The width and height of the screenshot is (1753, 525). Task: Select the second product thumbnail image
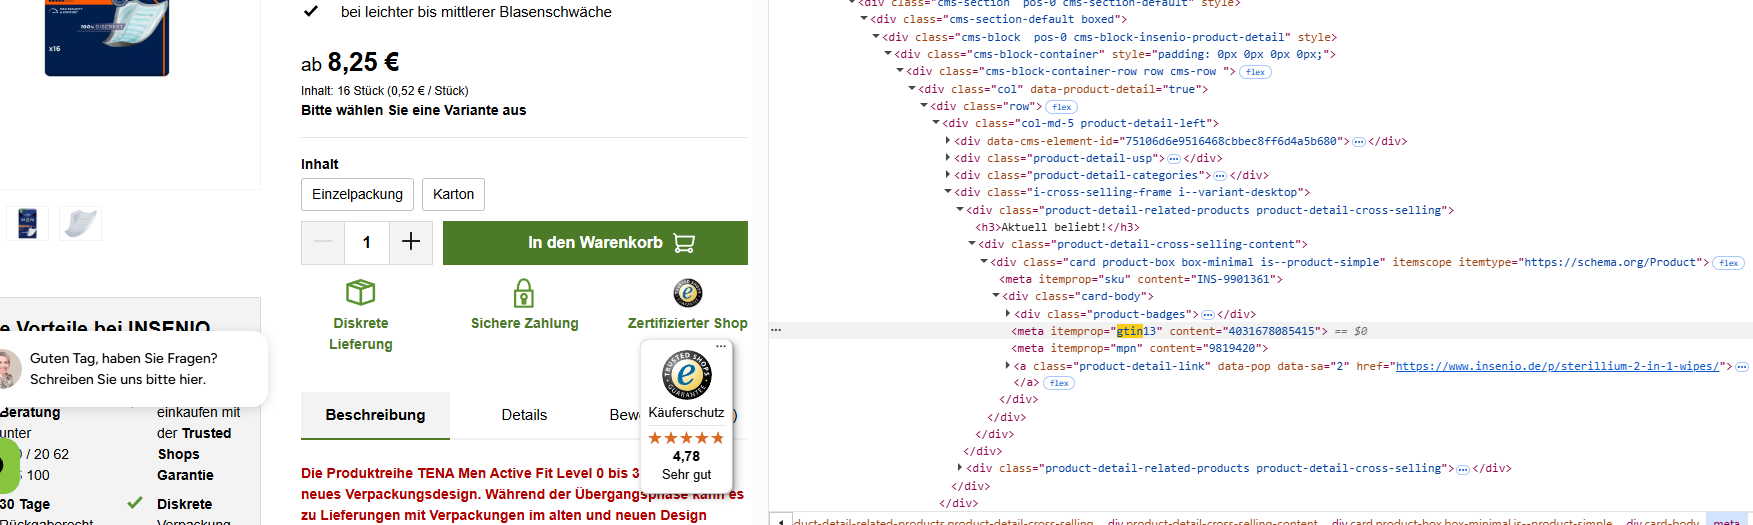click(x=80, y=223)
